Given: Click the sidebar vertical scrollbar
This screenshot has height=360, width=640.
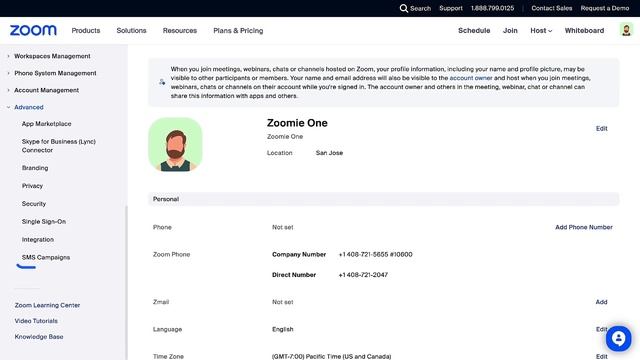Looking at the screenshot, I should (126, 282).
